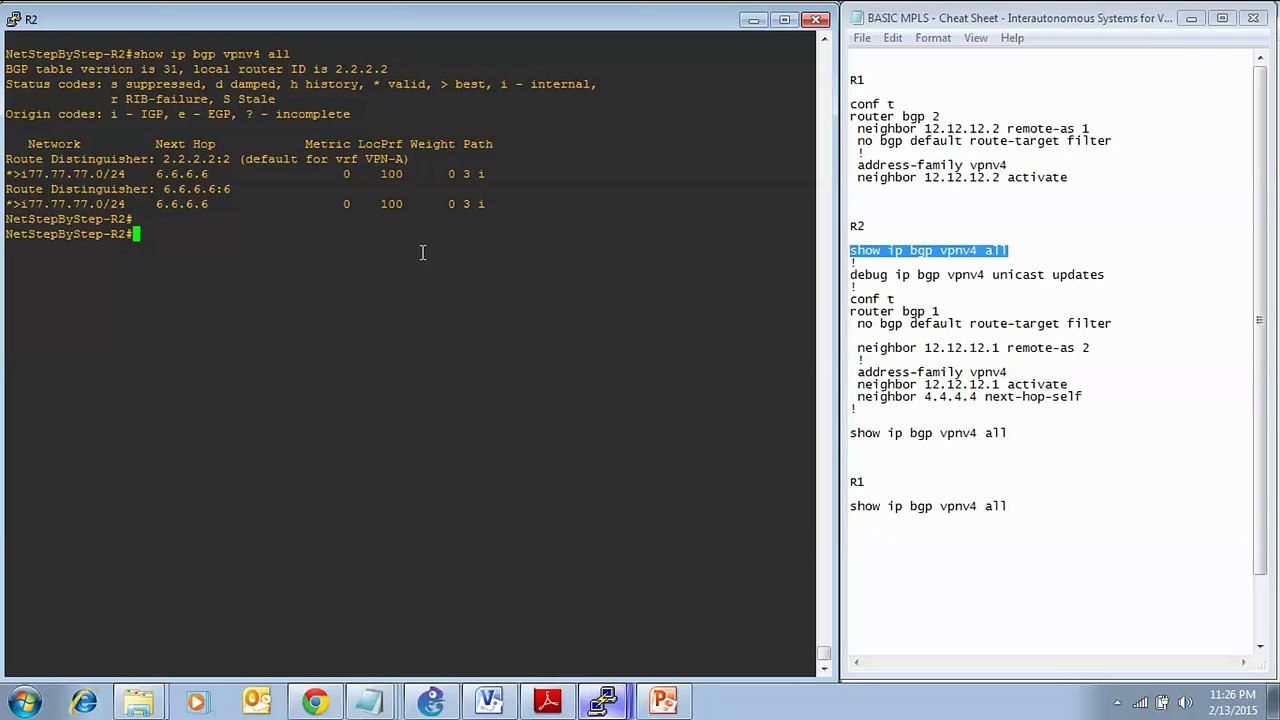Screen dimensions: 1280x720
Task: Click 'neighbor 12.12.12.2 activate' line
Action: tap(962, 178)
